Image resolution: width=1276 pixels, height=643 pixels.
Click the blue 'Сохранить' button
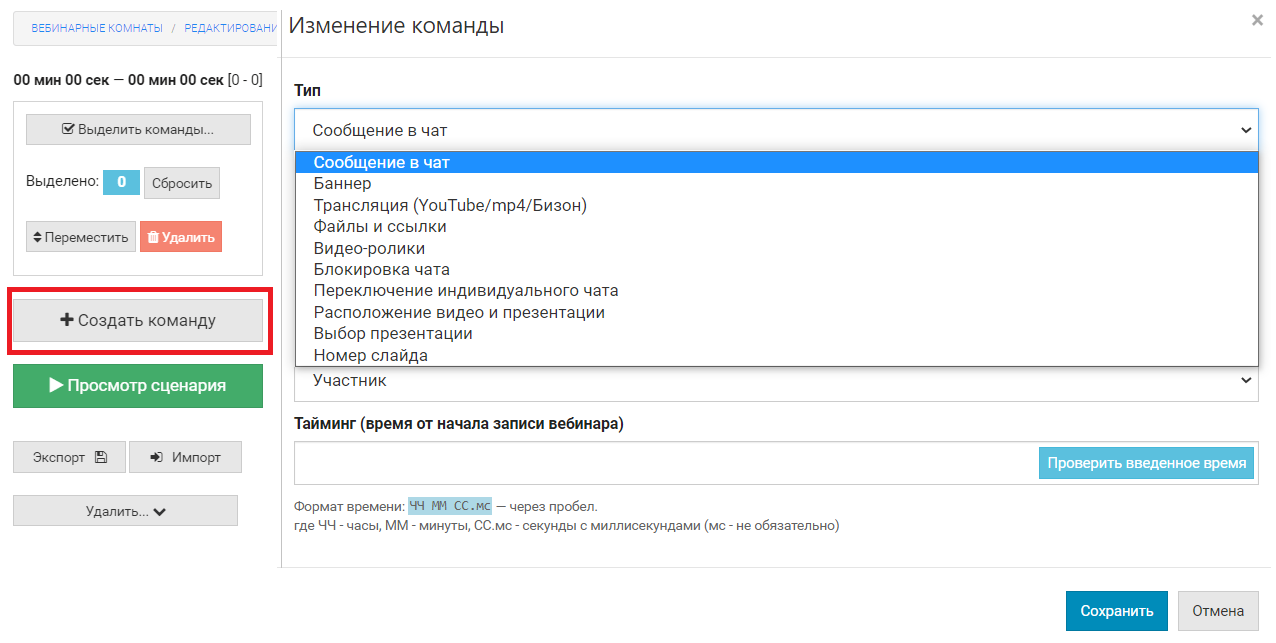pyautogui.click(x=1116, y=611)
